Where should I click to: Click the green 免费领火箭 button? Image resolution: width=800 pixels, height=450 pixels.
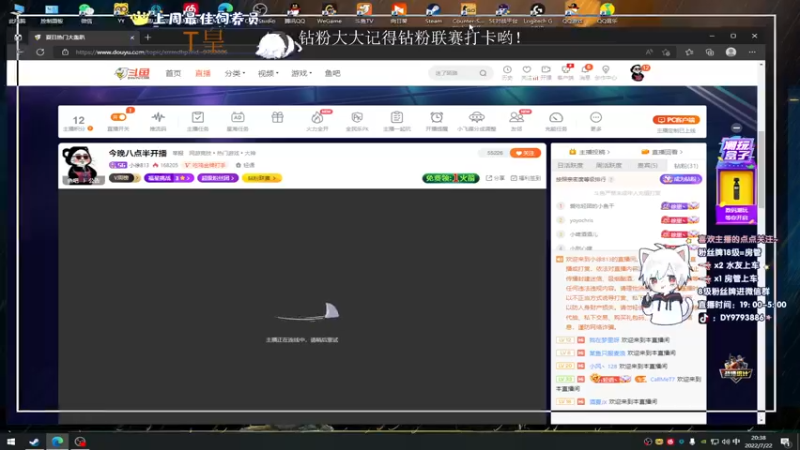[x=451, y=178]
